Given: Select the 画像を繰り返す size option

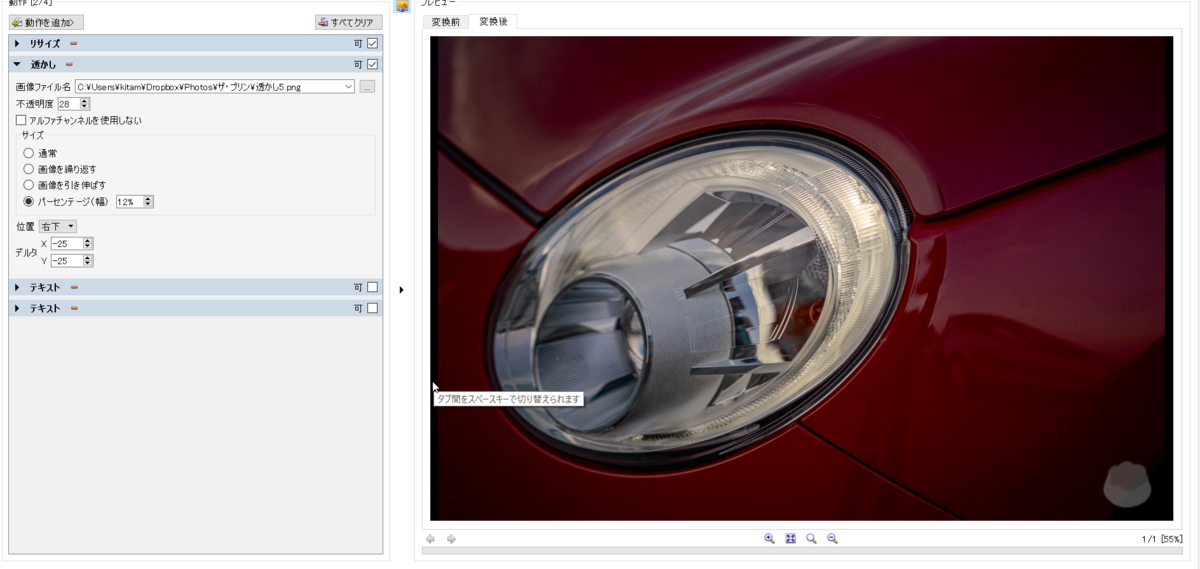Looking at the screenshot, I should pyautogui.click(x=28, y=169).
